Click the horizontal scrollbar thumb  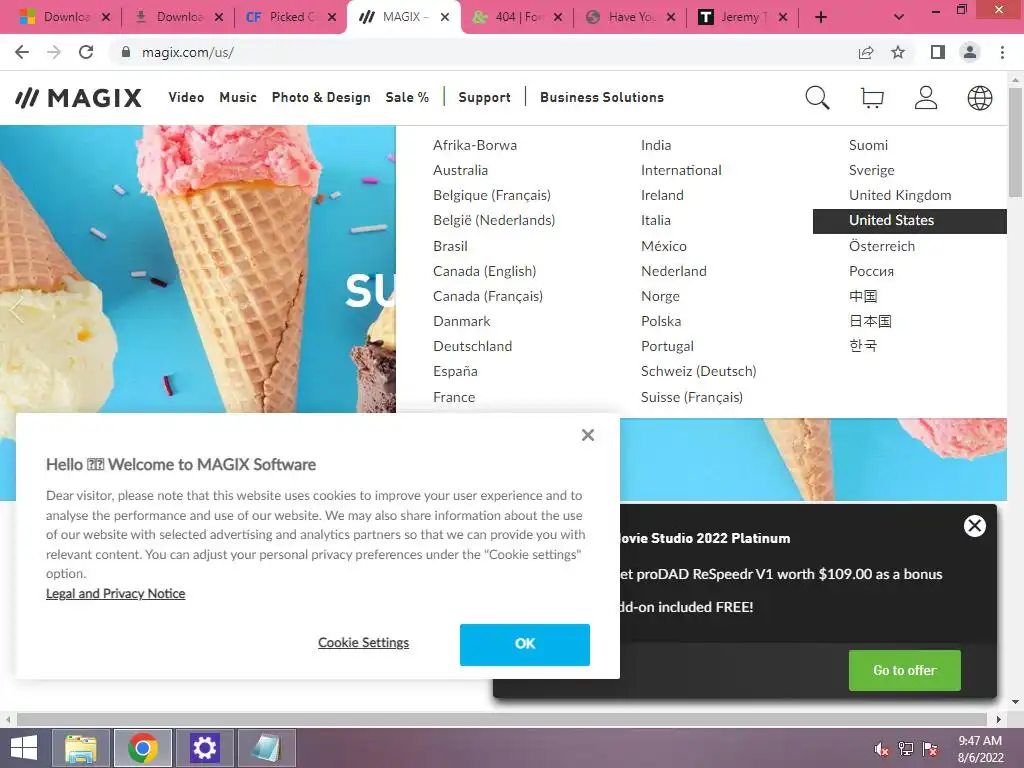point(502,719)
